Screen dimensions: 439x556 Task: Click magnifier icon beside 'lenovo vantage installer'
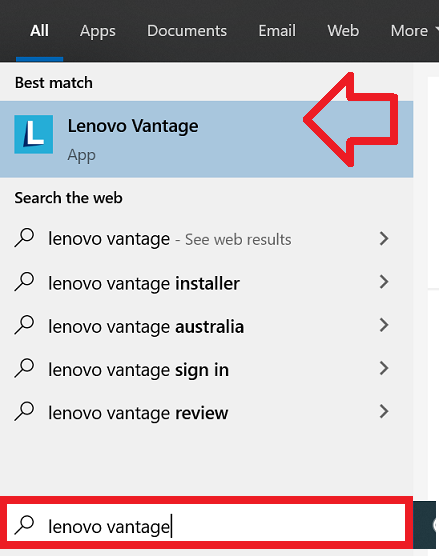[x=24, y=282]
